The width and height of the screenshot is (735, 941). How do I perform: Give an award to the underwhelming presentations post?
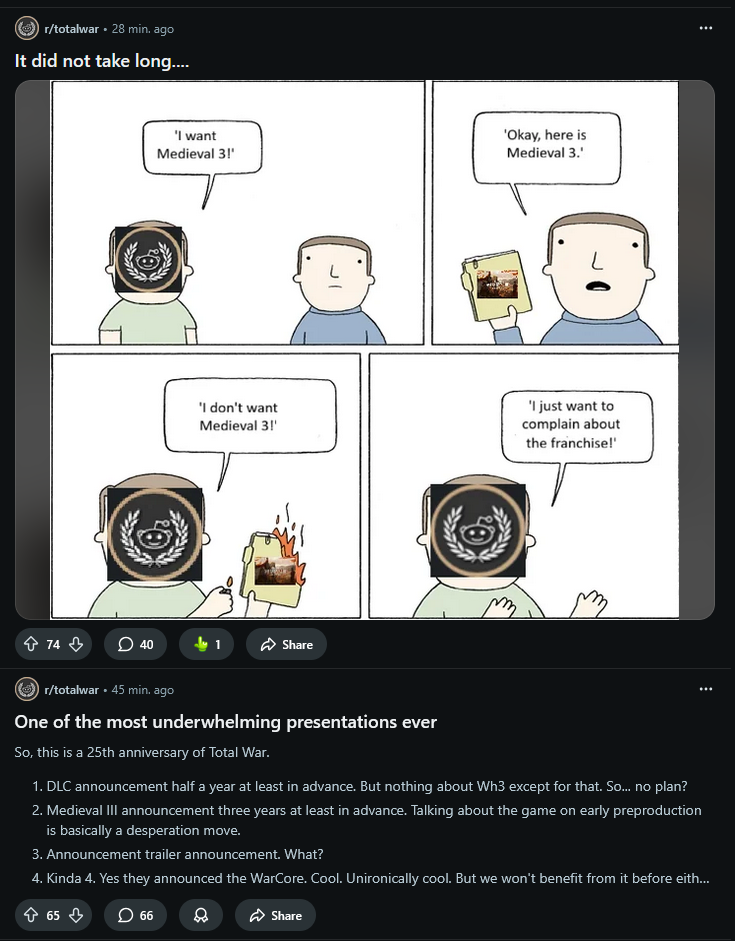(201, 915)
